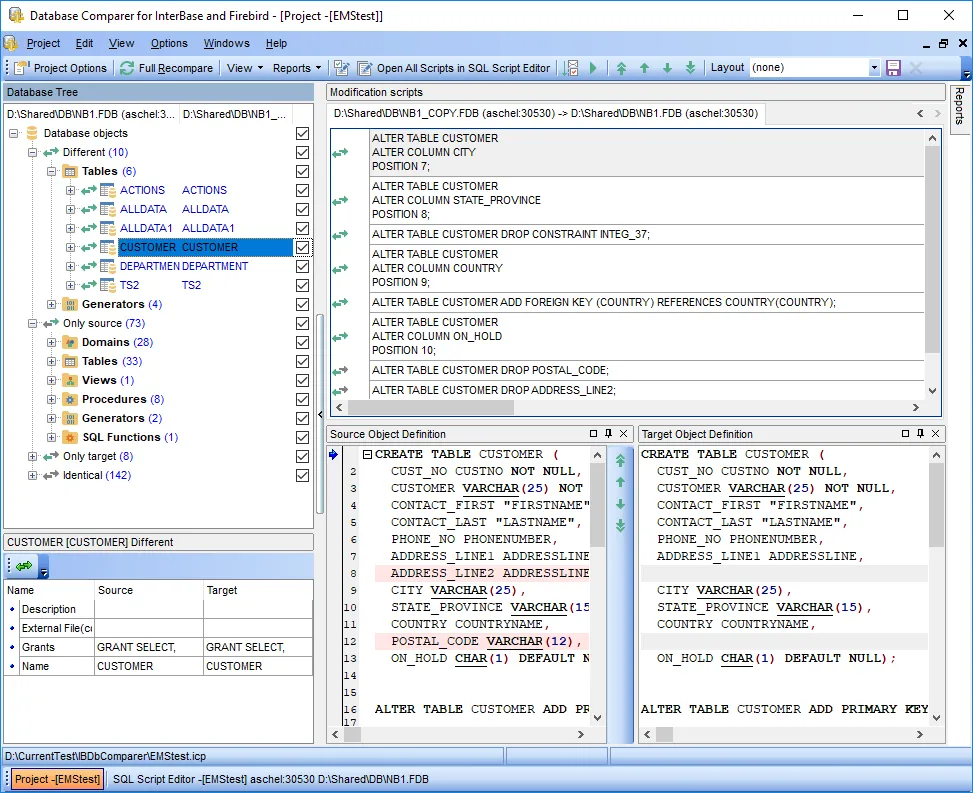Screen dimensions: 973x793
Task: Toggle the Identical (142) checkbox
Action: tap(302, 475)
